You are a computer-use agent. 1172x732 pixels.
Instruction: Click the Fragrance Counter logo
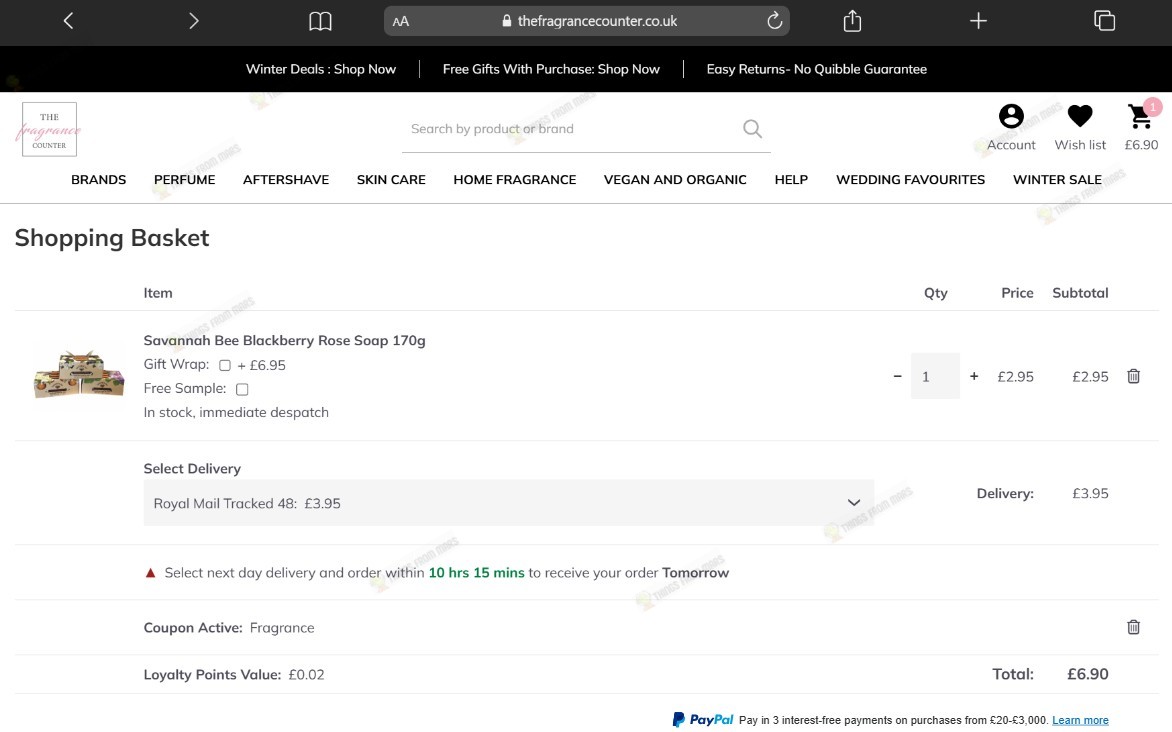tap(49, 129)
